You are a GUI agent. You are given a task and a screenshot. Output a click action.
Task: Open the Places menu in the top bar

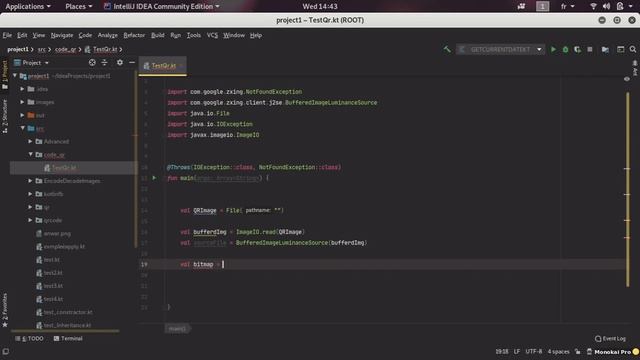tap(79, 6)
